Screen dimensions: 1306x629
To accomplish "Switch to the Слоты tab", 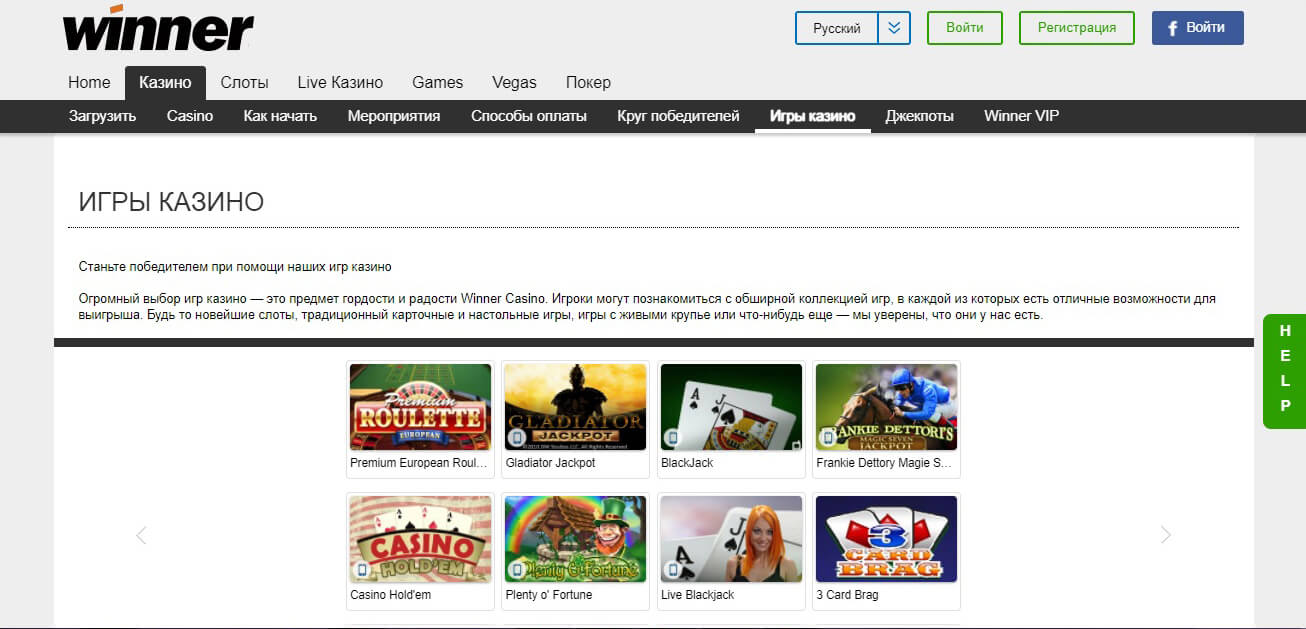I will 244,82.
